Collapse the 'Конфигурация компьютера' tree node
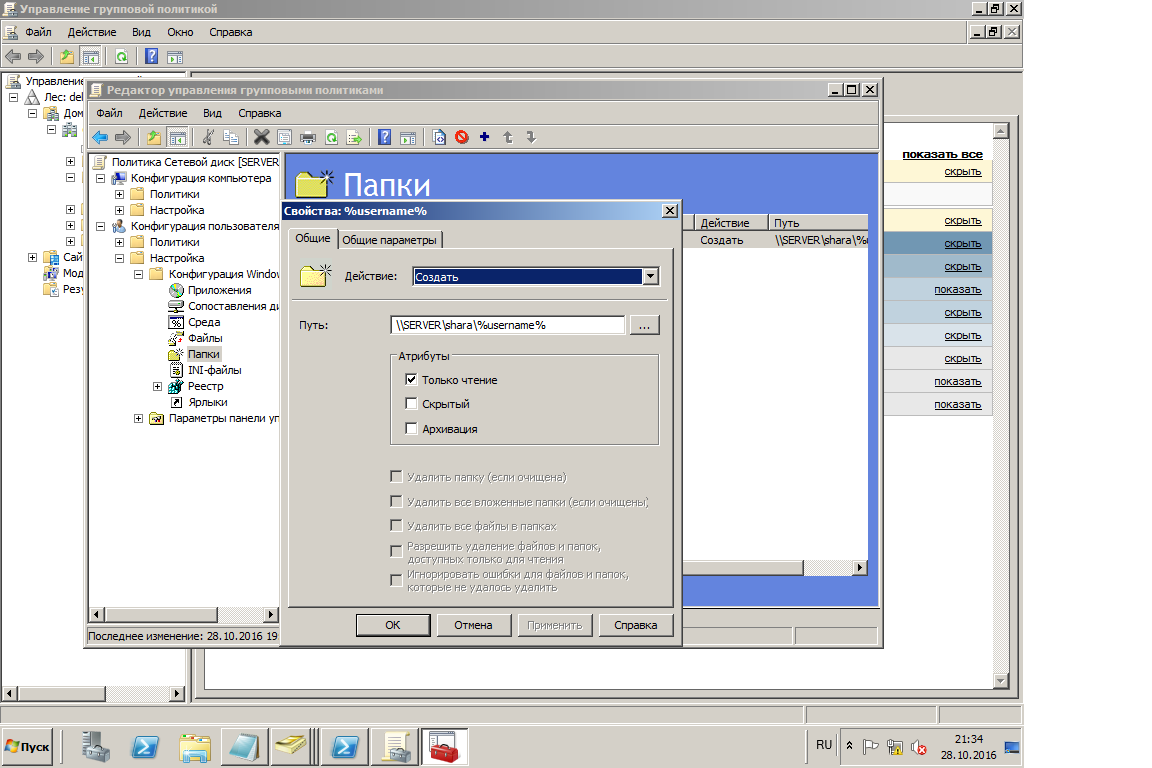 point(101,178)
